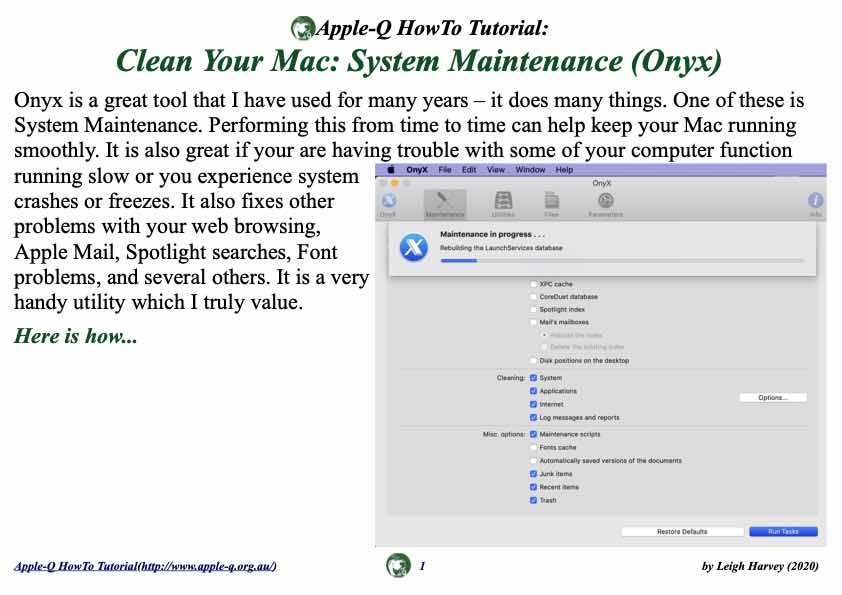Screen dimensions: 842x595
Task: Click the "Apple-Q HowTo Tutorial:" header text
Action: pos(432,28)
